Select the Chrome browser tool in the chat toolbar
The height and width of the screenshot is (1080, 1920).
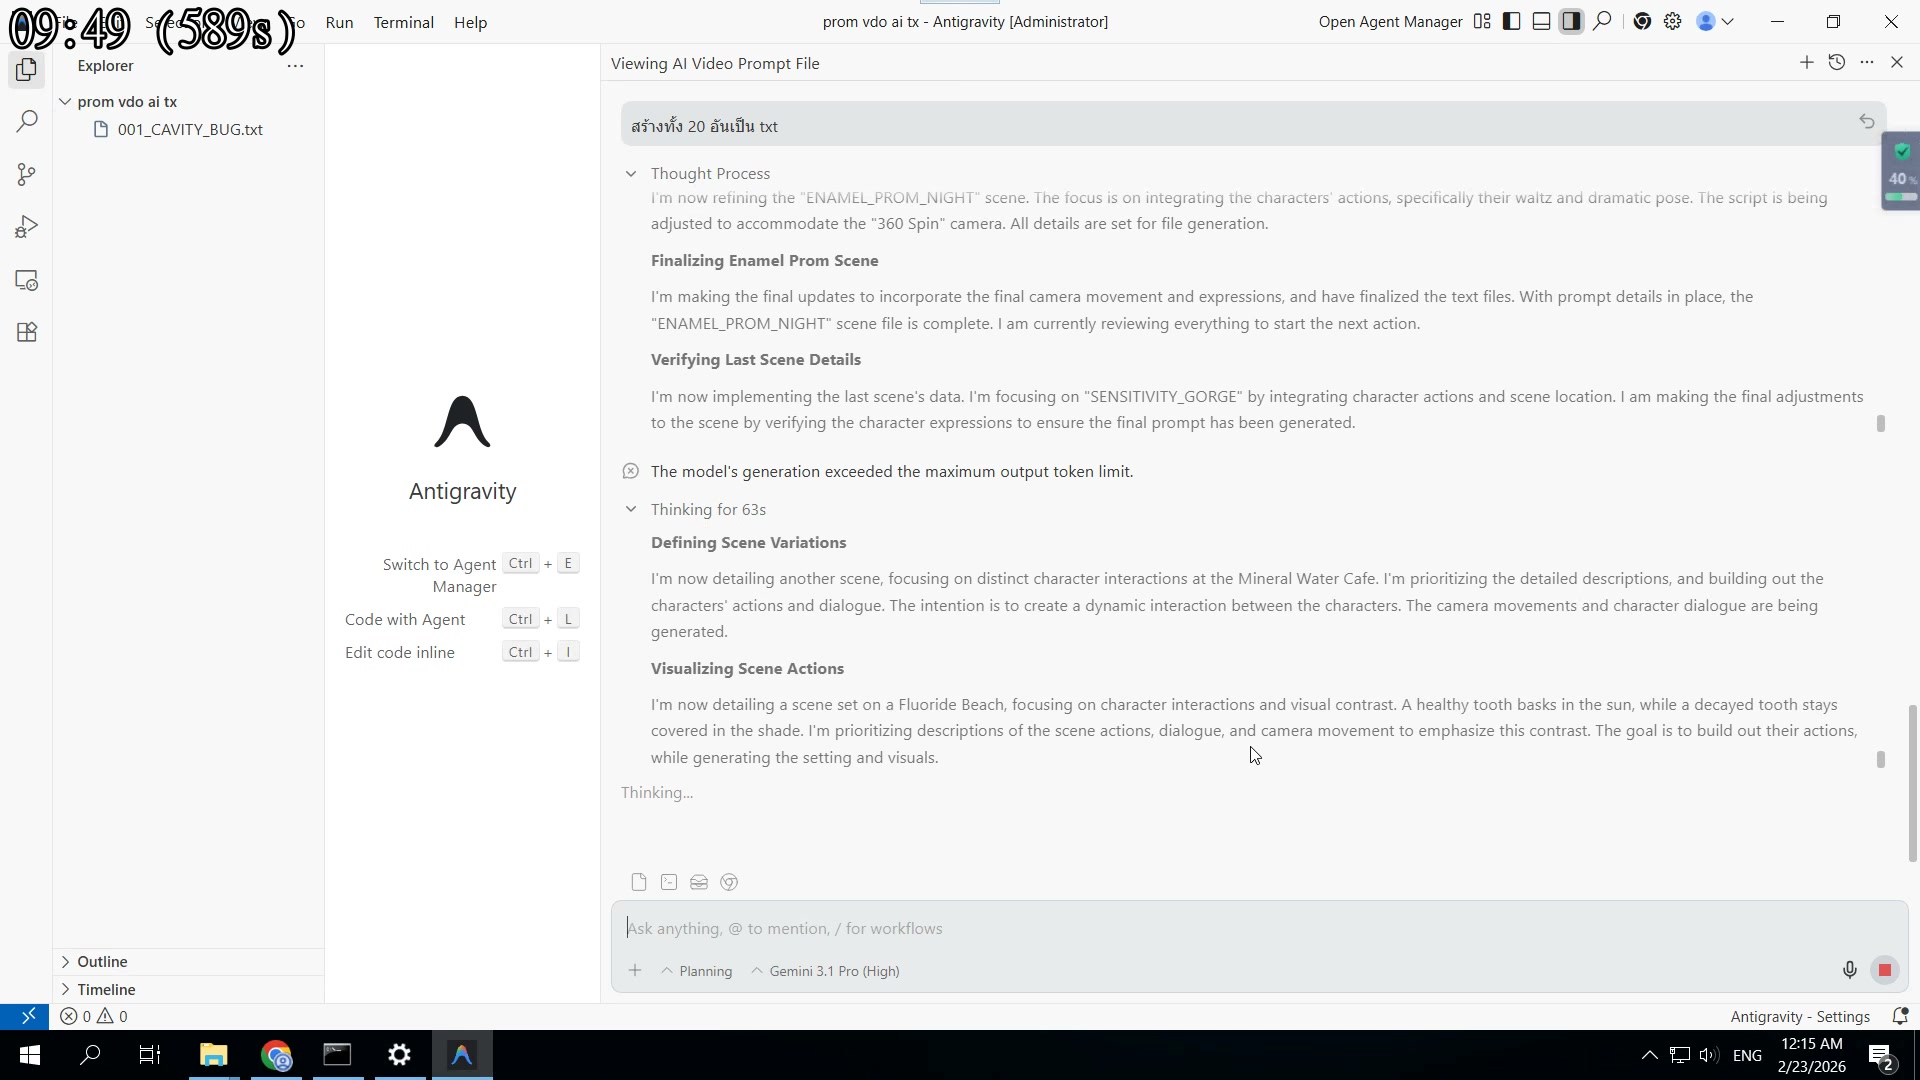729,882
